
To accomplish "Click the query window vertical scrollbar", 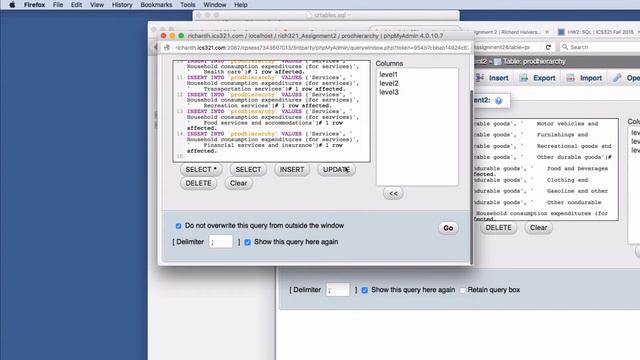I will 471,176.
